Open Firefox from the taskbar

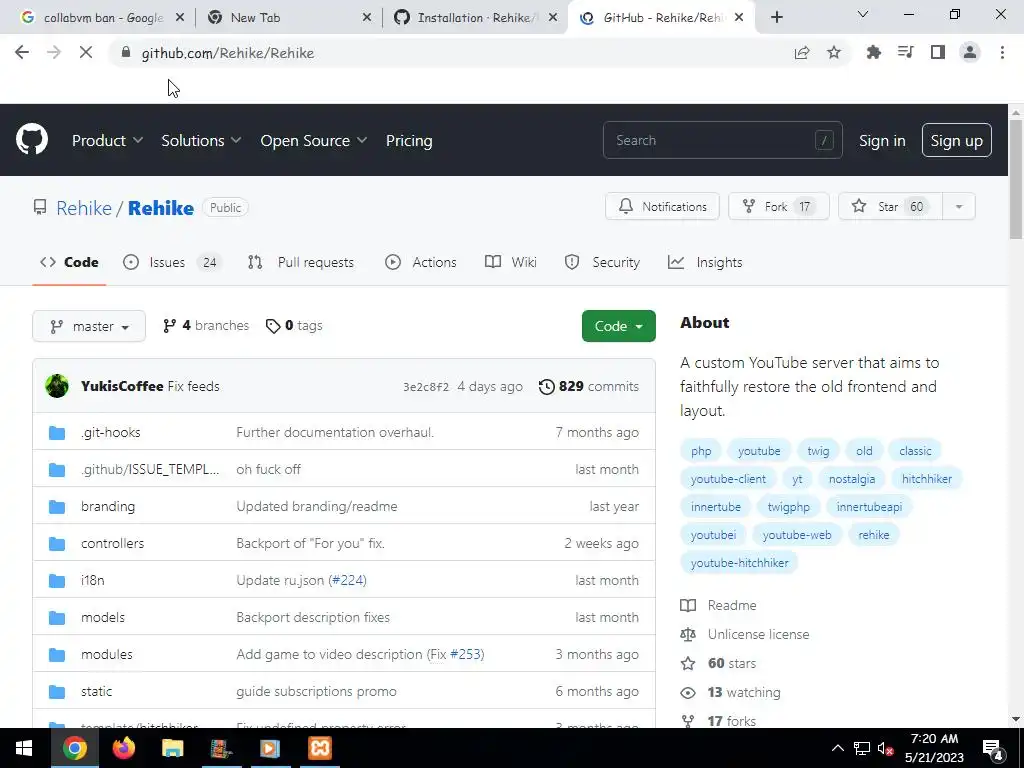pyautogui.click(x=123, y=748)
